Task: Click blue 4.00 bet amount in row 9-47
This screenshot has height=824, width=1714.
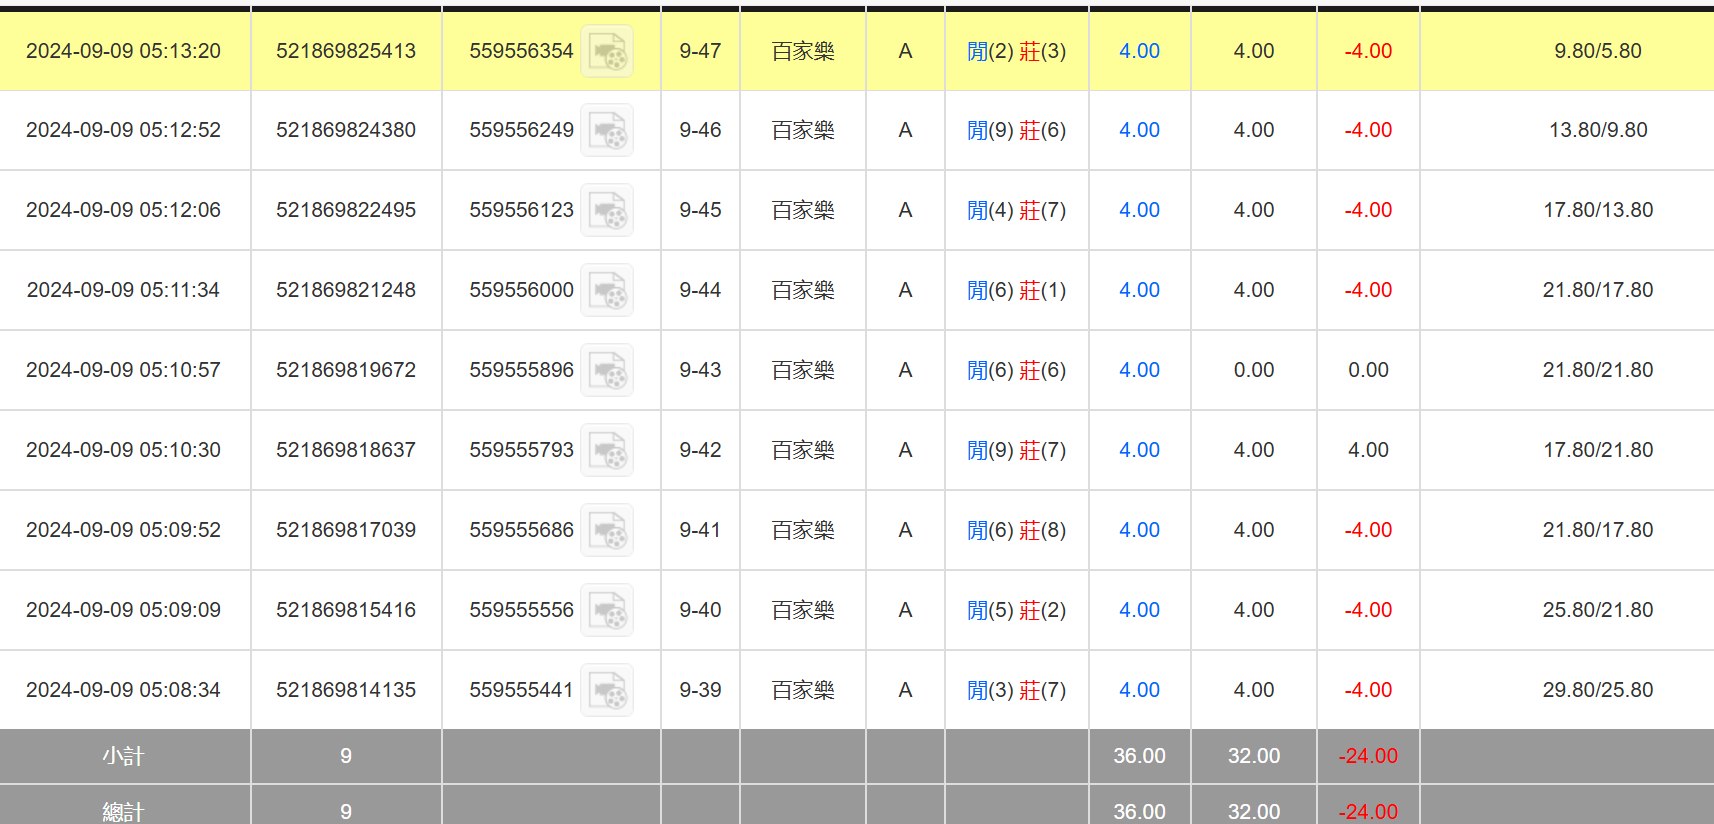Action: pyautogui.click(x=1139, y=51)
